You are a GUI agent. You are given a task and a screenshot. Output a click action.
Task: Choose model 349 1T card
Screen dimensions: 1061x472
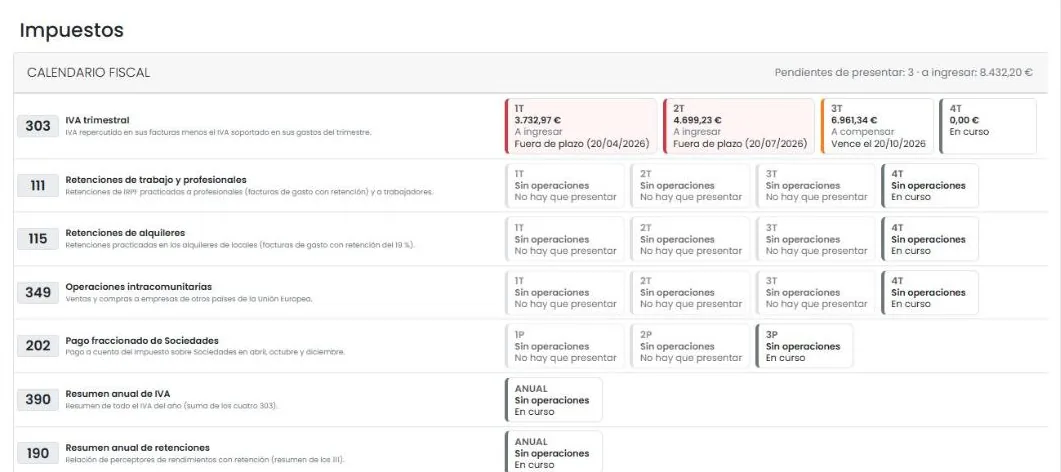point(565,293)
